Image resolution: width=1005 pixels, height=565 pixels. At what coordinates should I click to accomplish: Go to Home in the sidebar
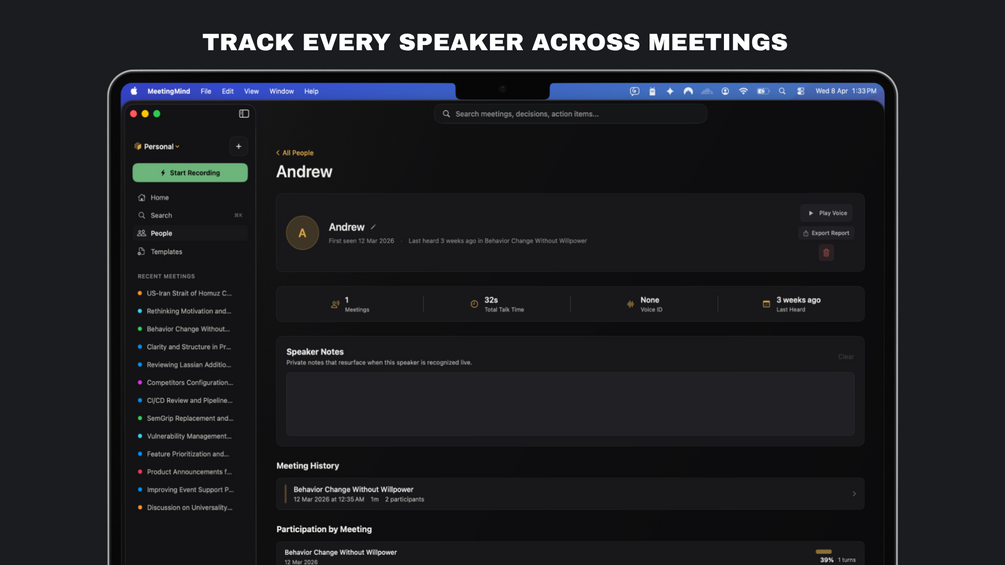pyautogui.click(x=190, y=197)
